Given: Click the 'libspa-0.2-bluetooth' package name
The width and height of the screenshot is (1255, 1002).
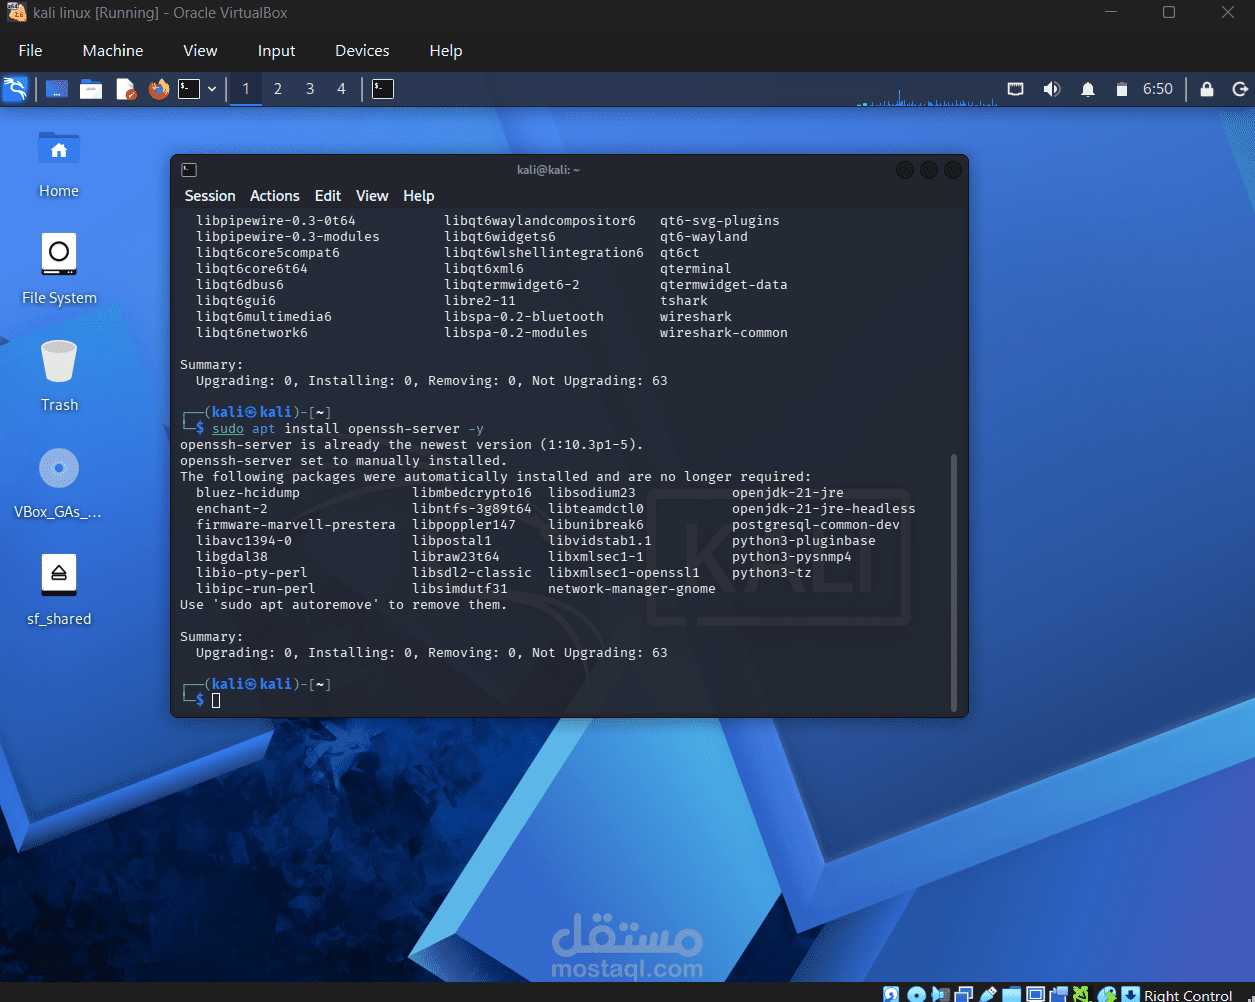Looking at the screenshot, I should [524, 316].
